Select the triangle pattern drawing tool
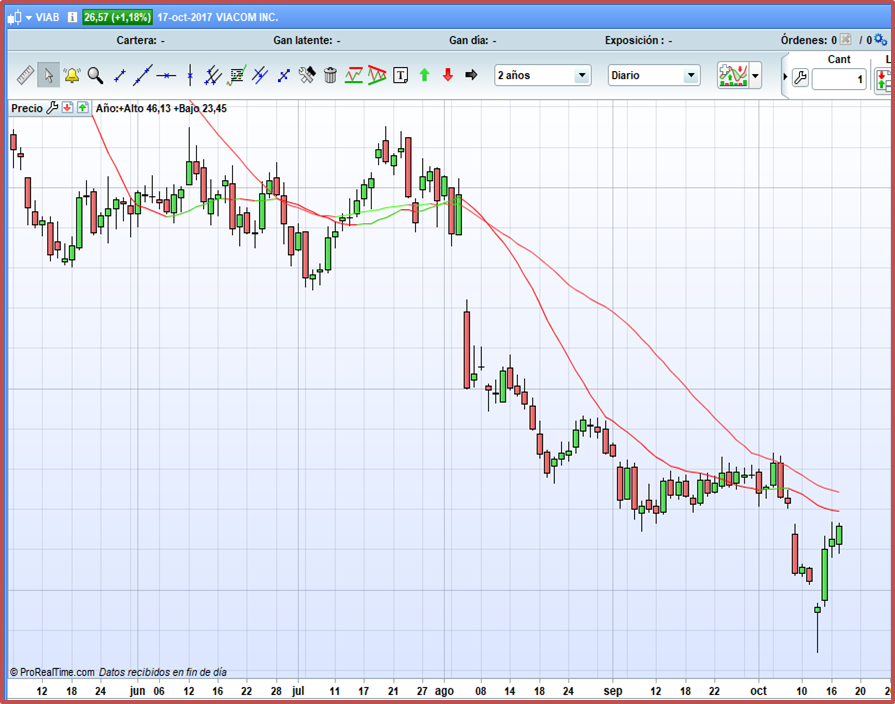 (377, 75)
